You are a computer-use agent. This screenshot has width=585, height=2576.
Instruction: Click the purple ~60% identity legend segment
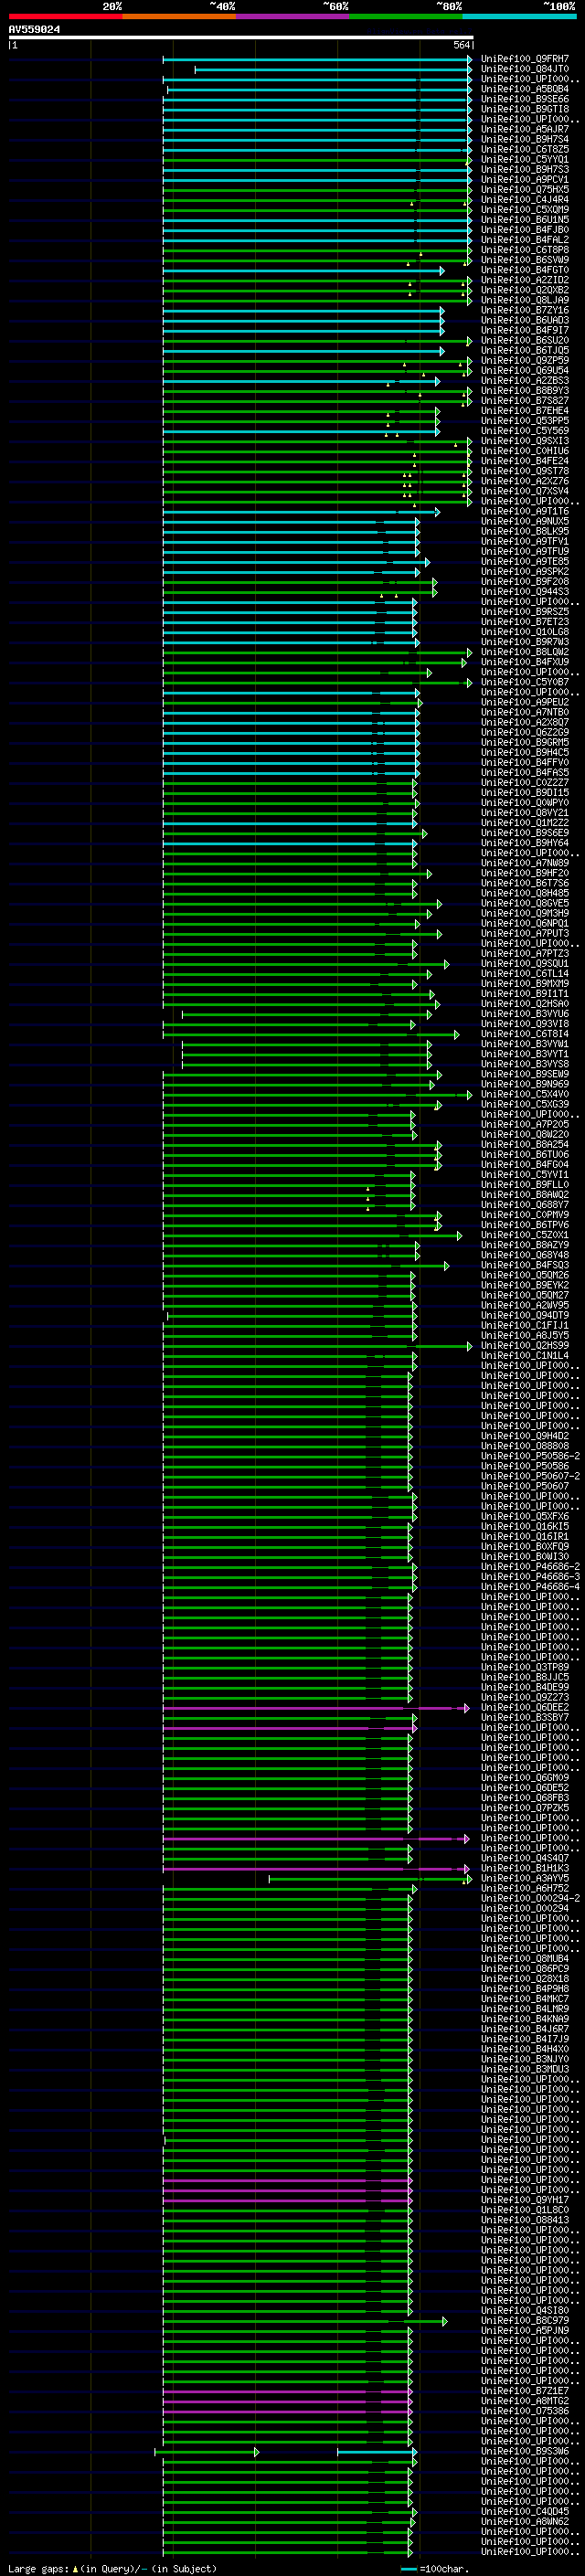[292, 16]
